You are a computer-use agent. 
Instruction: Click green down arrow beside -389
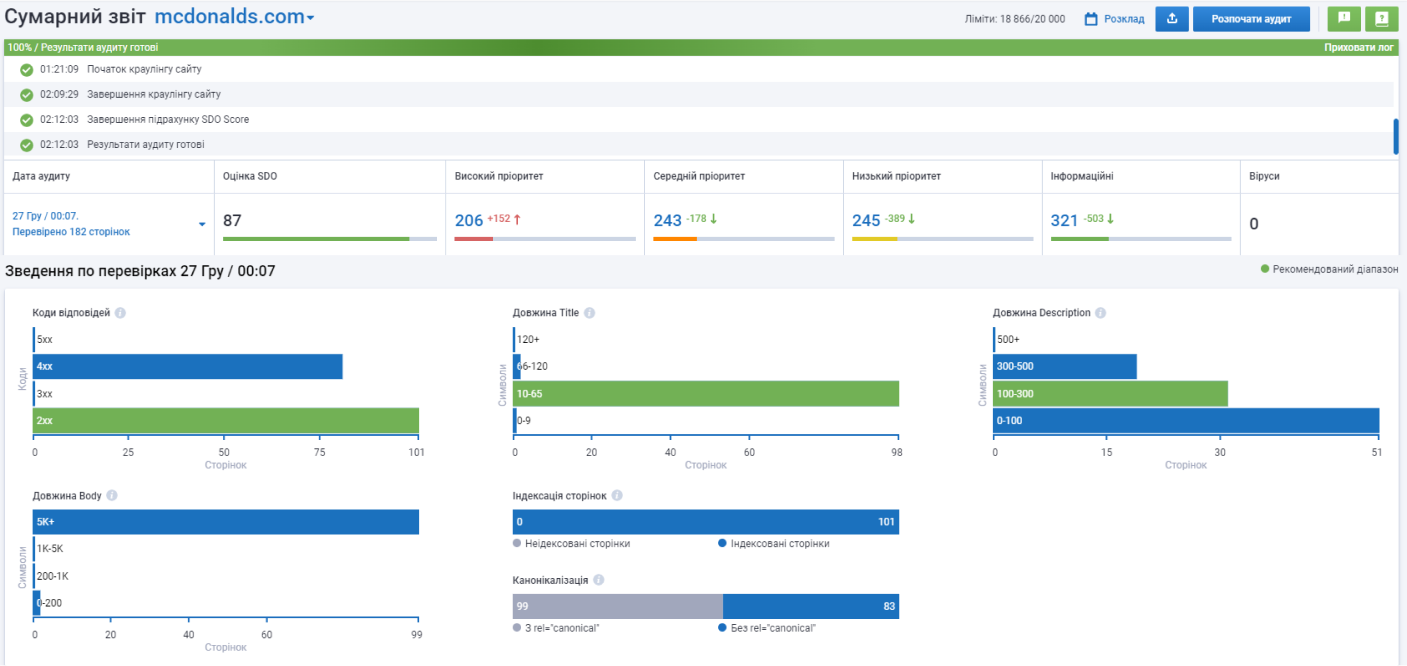(x=911, y=219)
